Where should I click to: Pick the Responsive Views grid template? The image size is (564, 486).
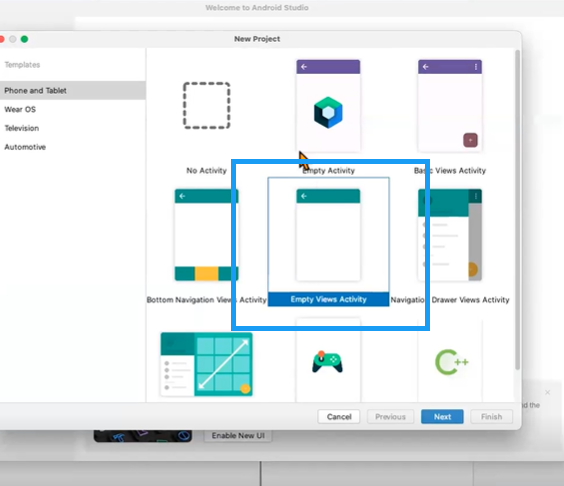pyautogui.click(x=206, y=364)
